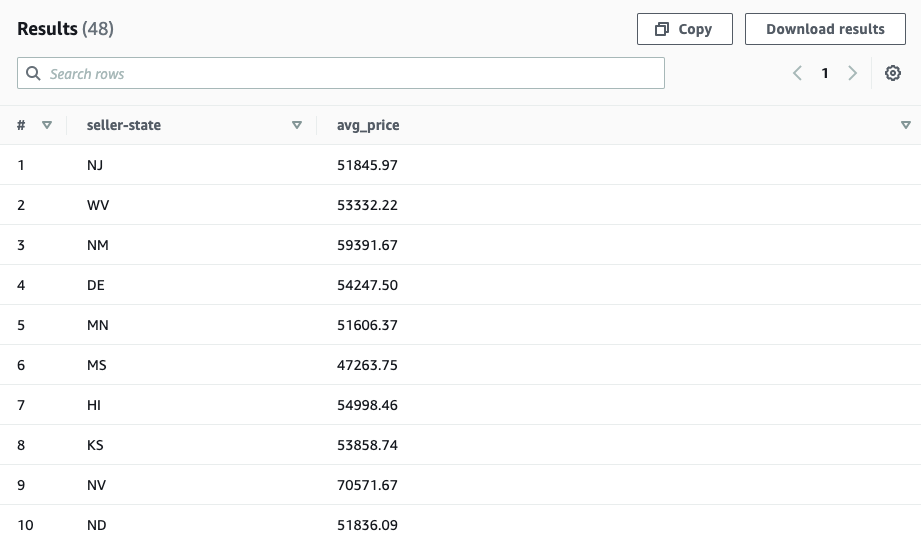
Task: Open sort dropdown for seller-state column
Action: [296, 125]
